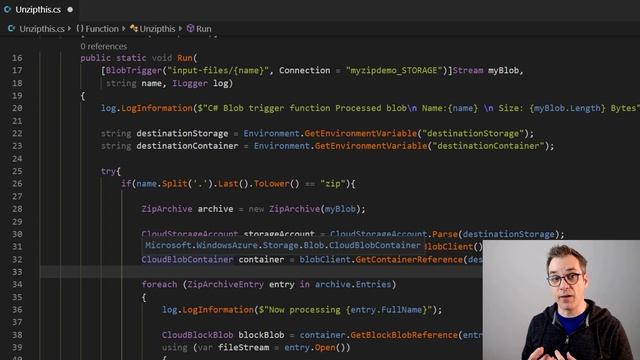The image size is (640, 360).
Task: Open the Function namespace breadcrumb
Action: coord(102,29)
